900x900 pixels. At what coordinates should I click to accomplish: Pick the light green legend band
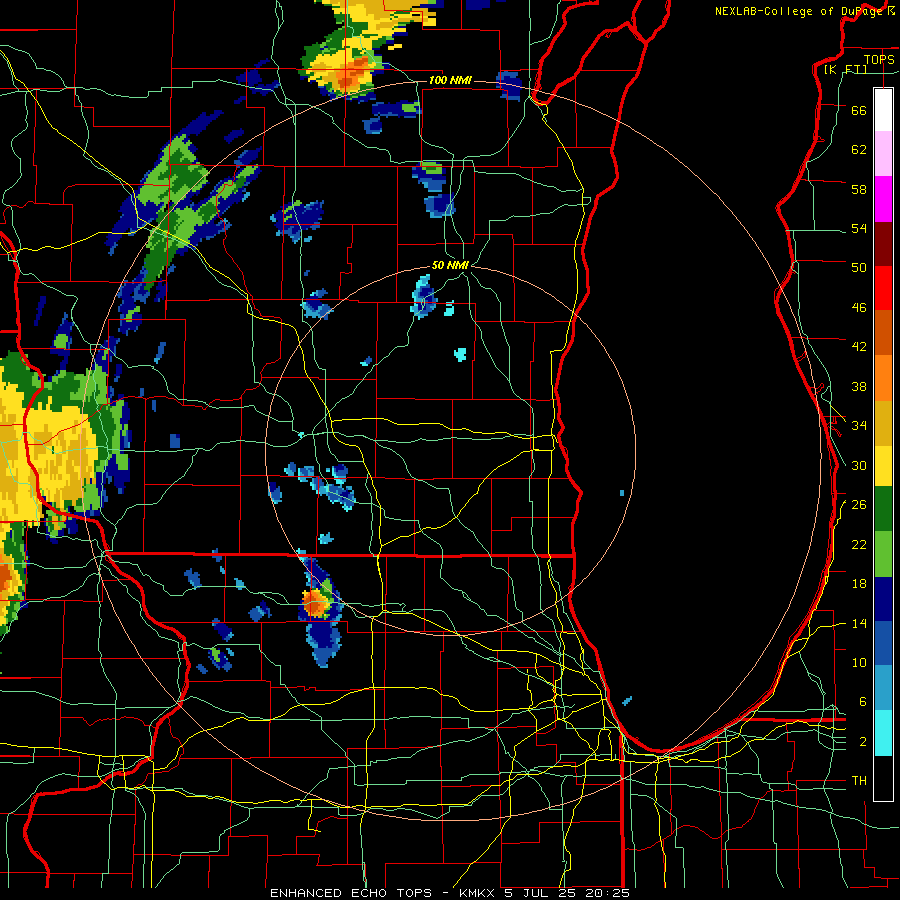883,554
